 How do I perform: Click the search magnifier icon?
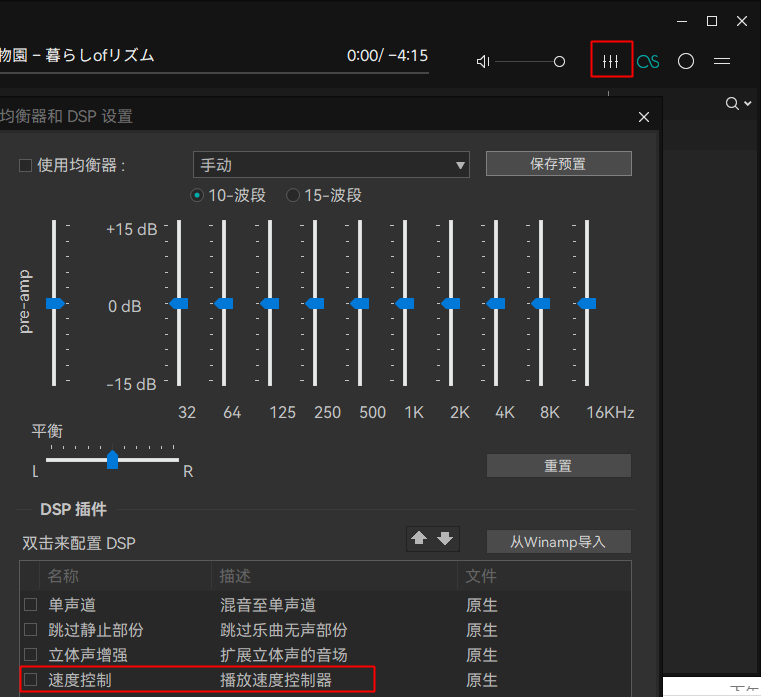pyautogui.click(x=733, y=103)
